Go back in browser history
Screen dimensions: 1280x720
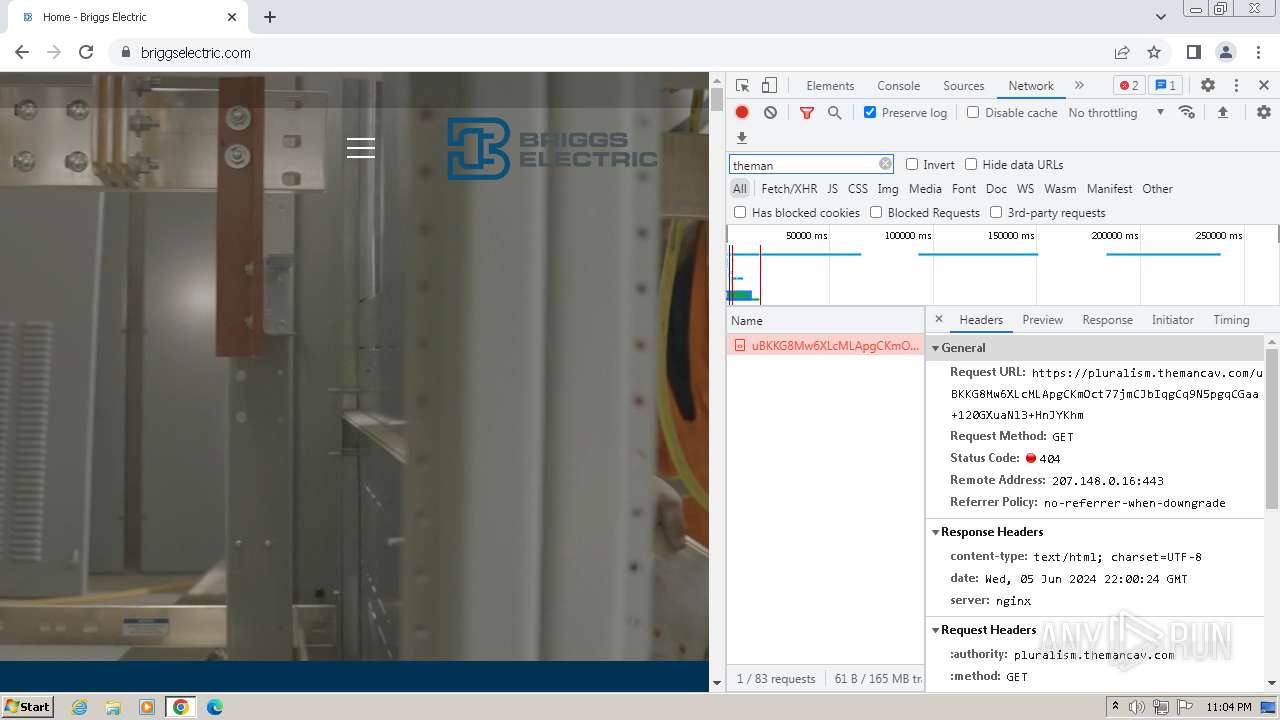coord(22,52)
